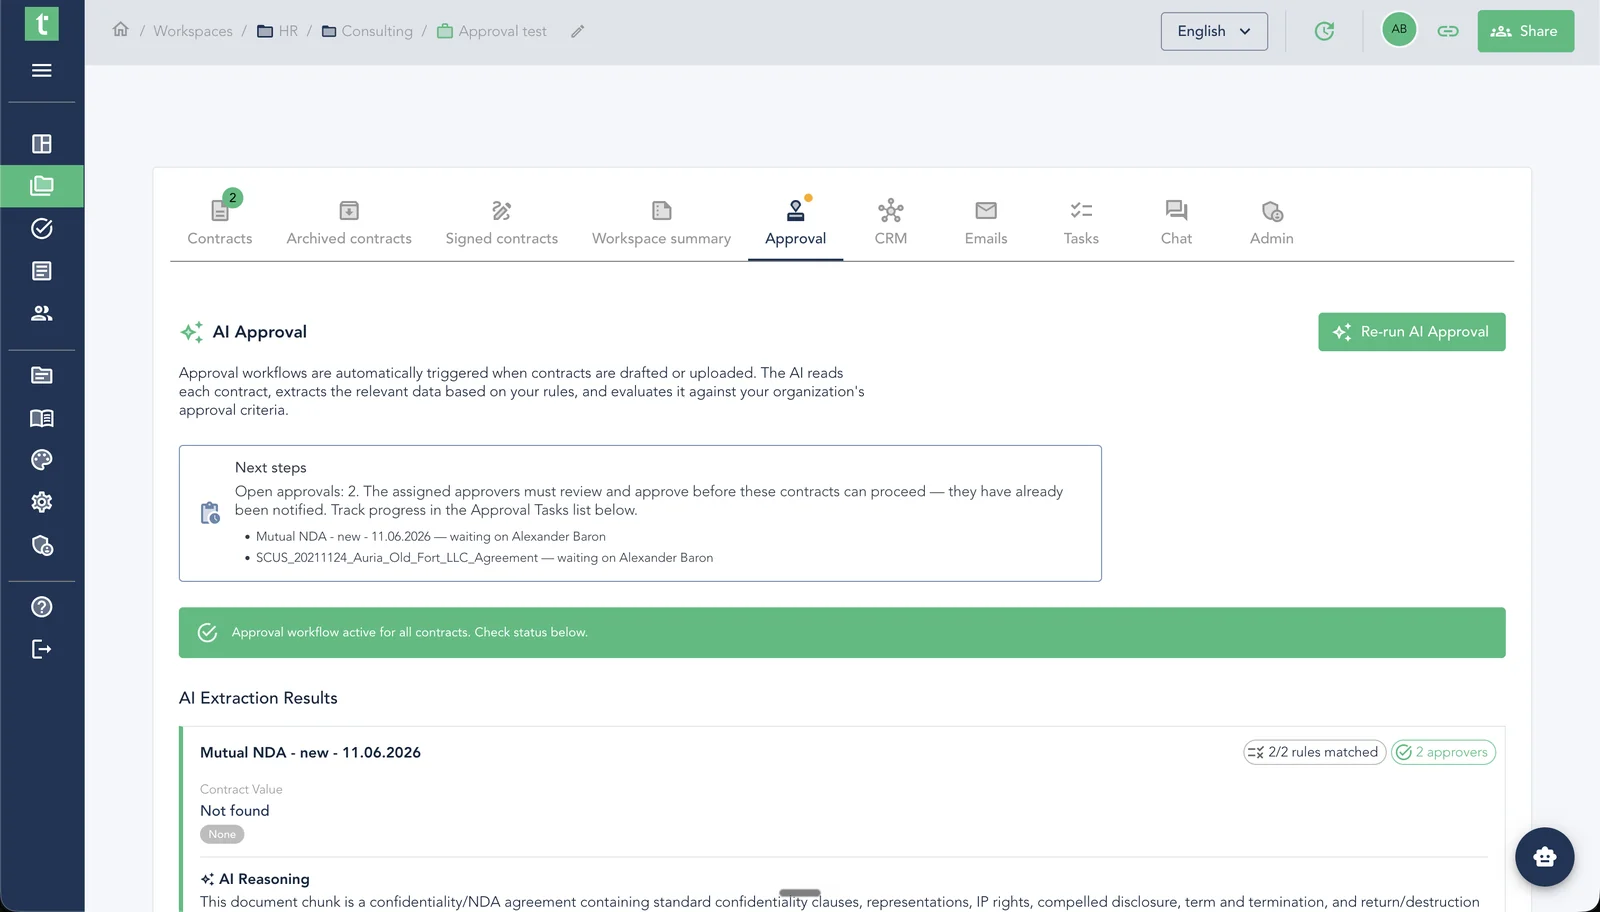Viewport: 1600px width, 912px height.
Task: Open the English language dropdown
Action: coord(1214,31)
